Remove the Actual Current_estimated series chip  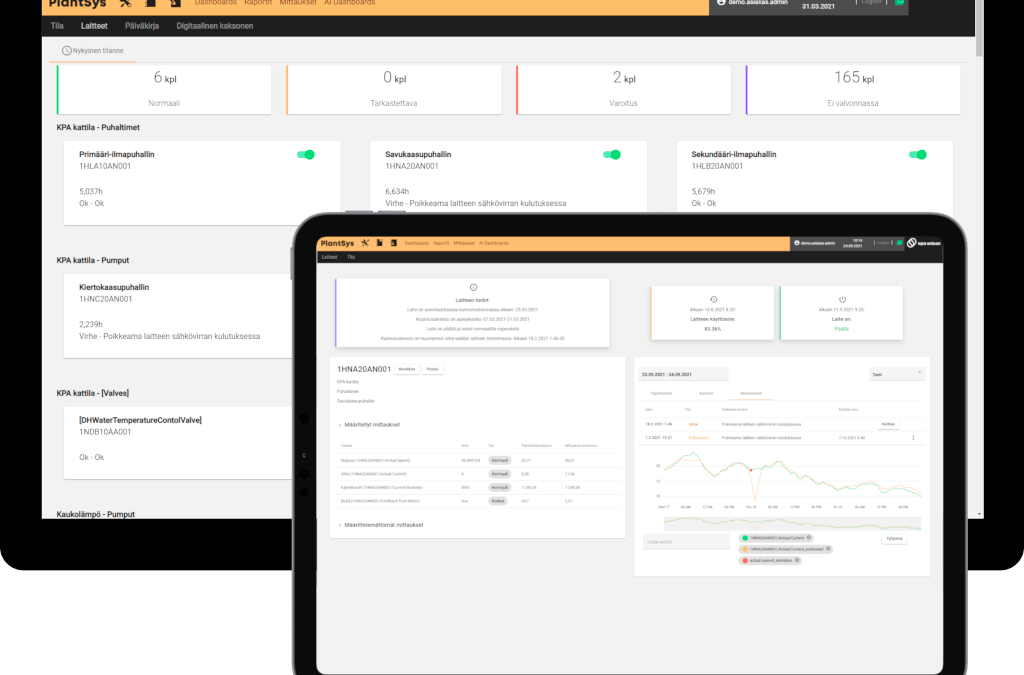828,549
